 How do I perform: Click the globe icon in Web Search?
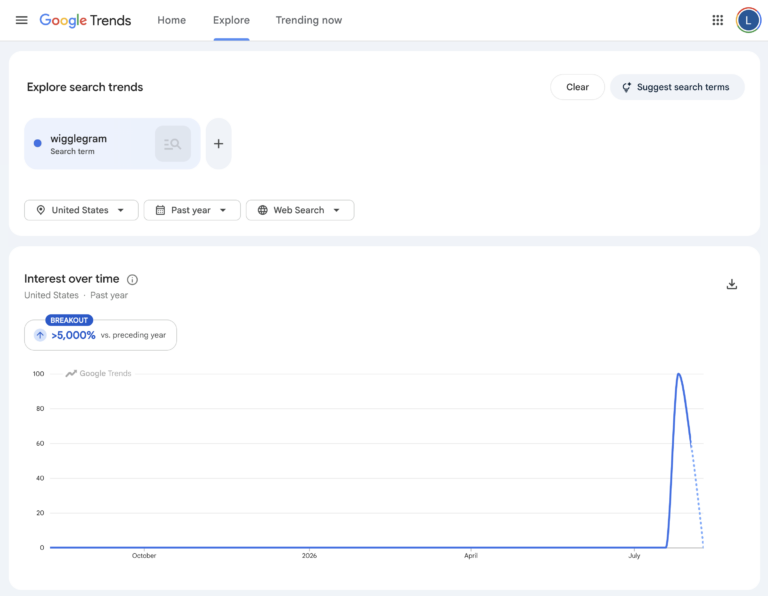pyautogui.click(x=263, y=210)
